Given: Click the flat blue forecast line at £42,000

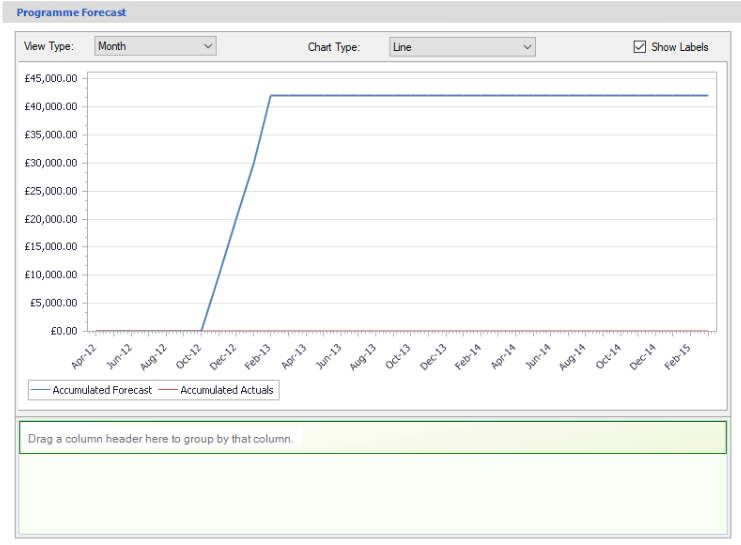Looking at the screenshot, I should pos(490,95).
